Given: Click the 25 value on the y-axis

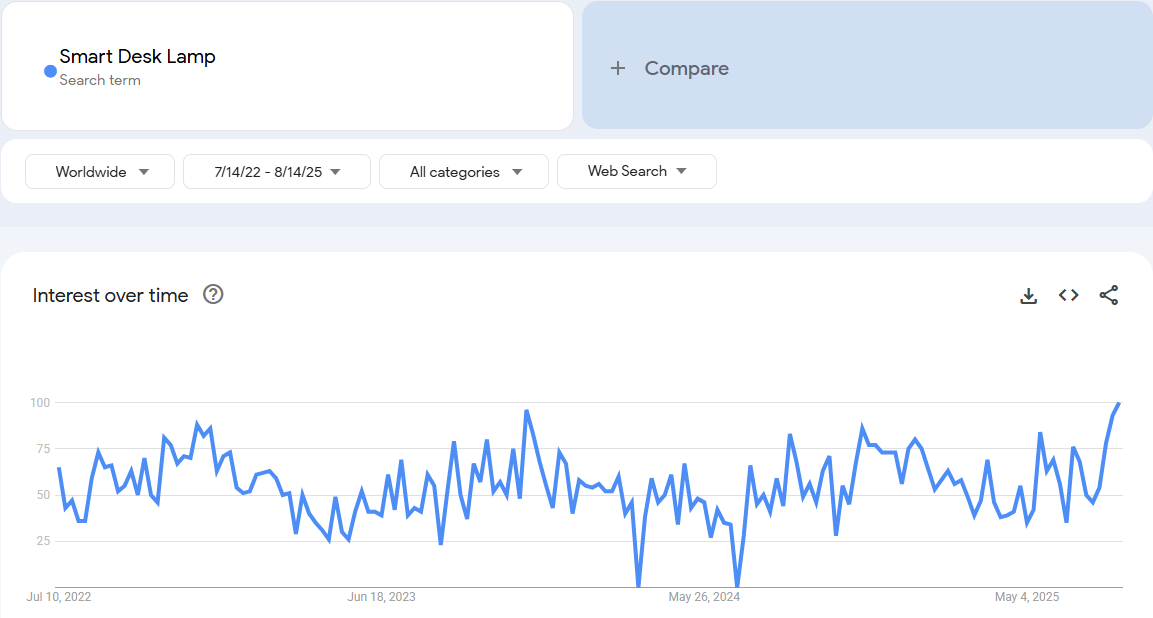Looking at the screenshot, I should point(41,541).
